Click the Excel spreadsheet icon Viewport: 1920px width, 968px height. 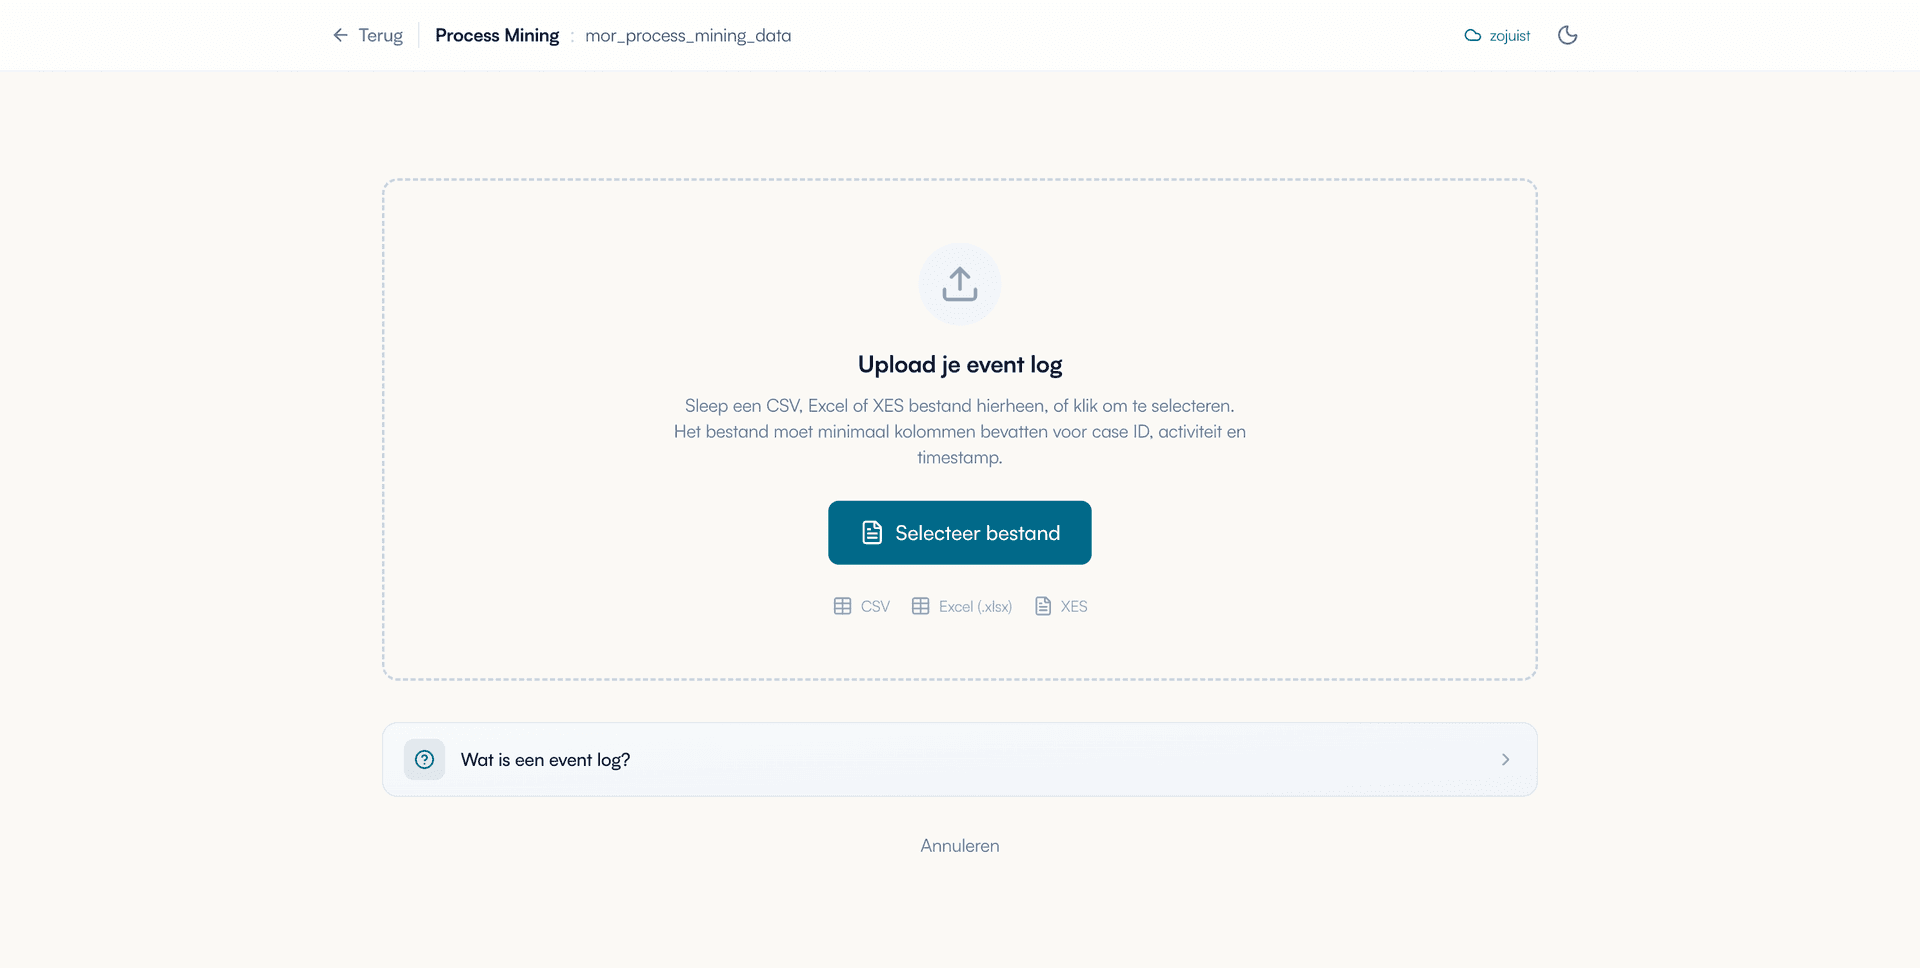pyautogui.click(x=920, y=606)
